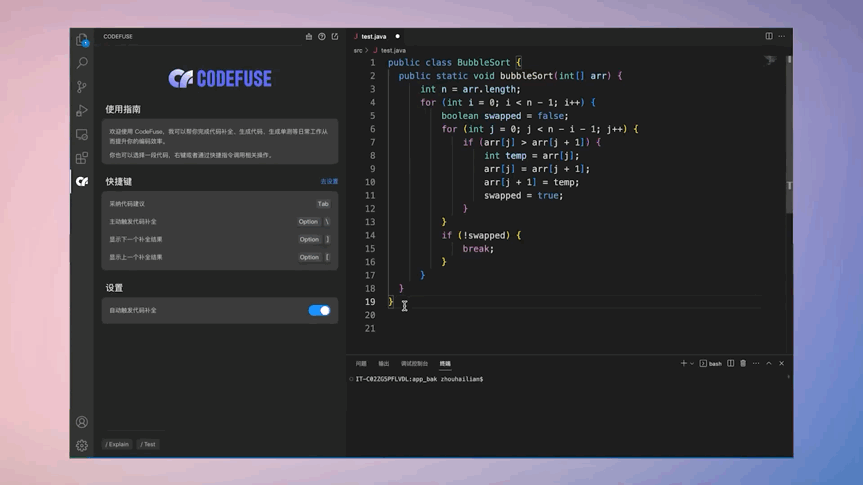Click the src breadcrumb segment
This screenshot has width=863, height=485.
tap(358, 50)
